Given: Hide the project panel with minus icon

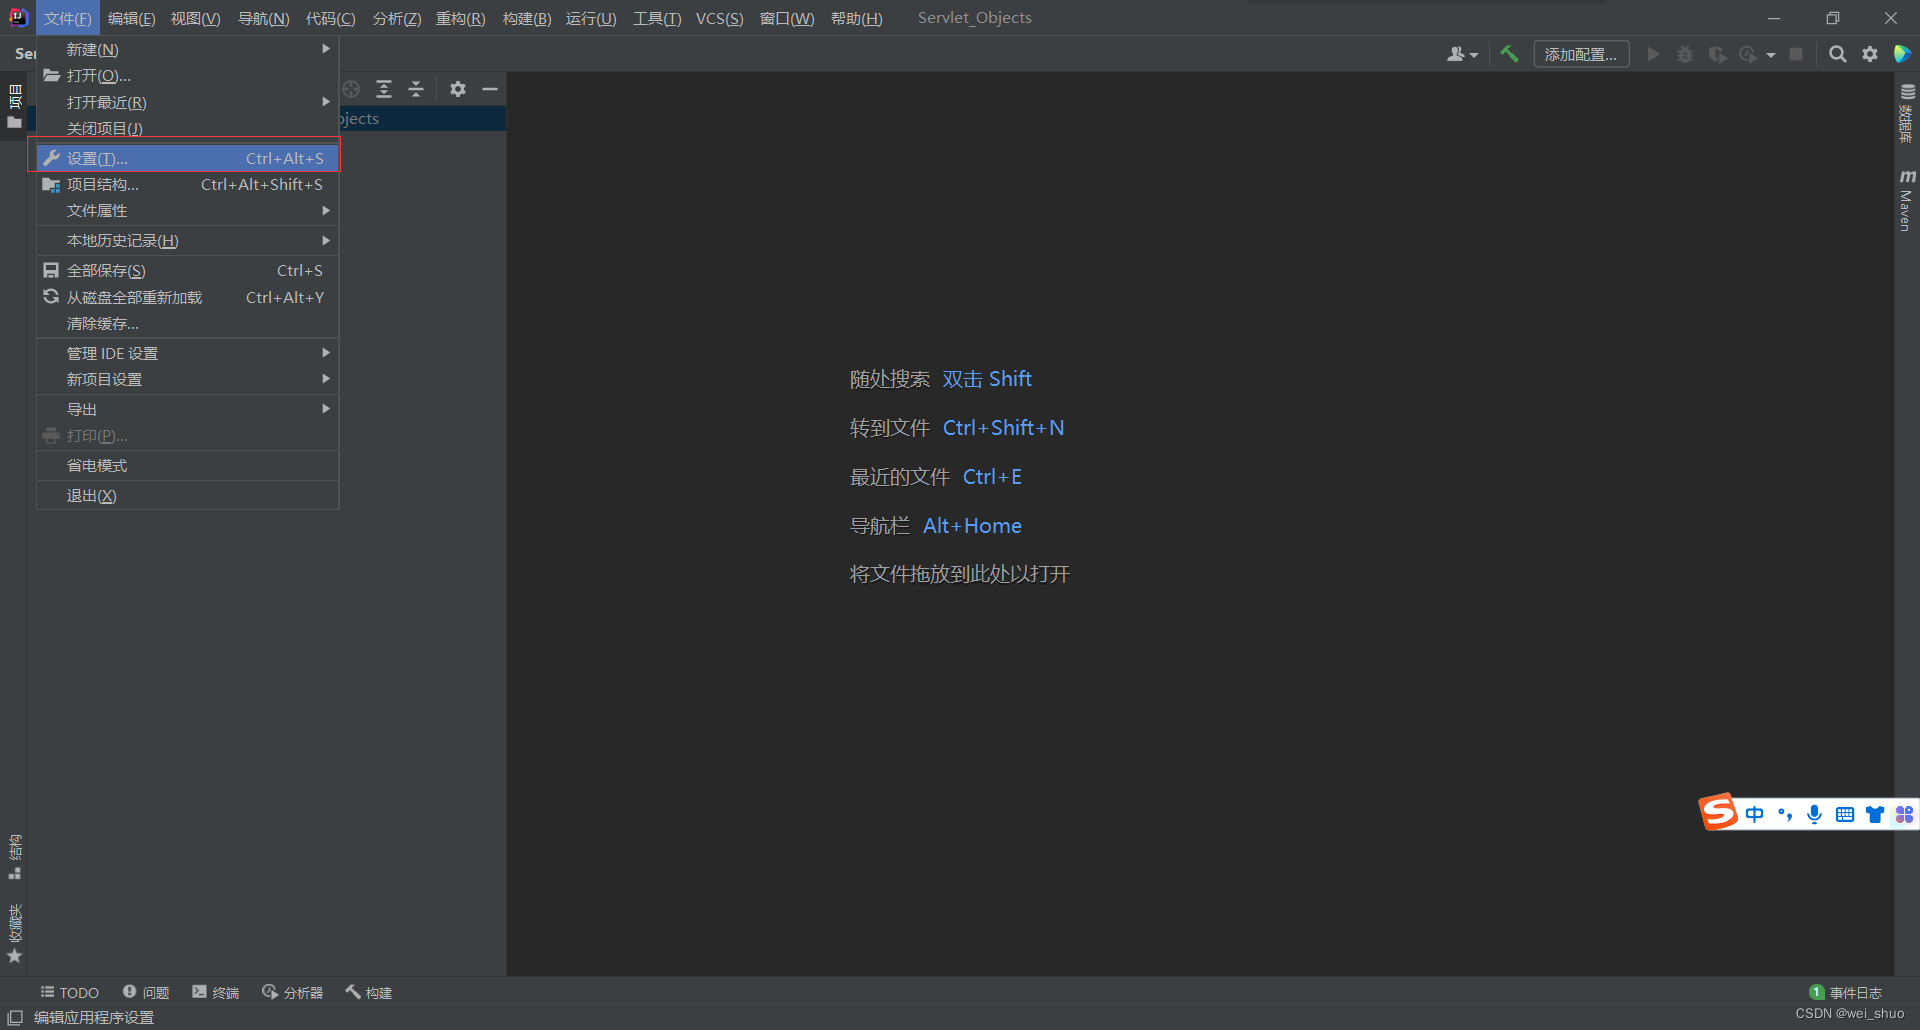Looking at the screenshot, I should tap(490, 89).
